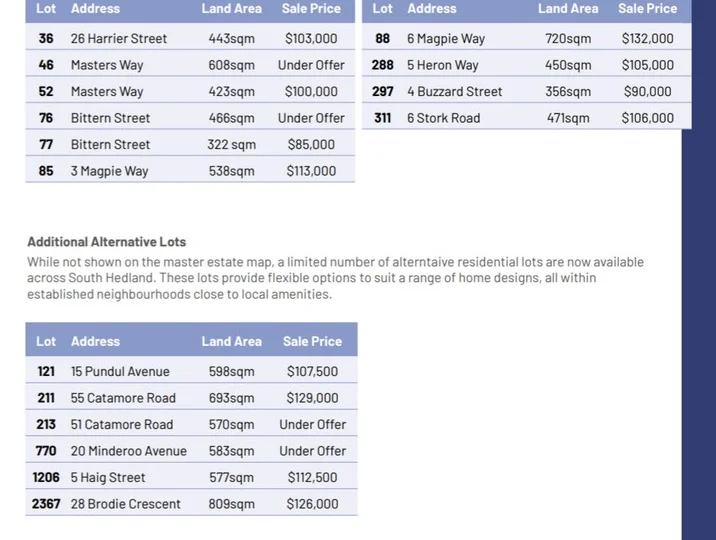This screenshot has width=716, height=540.
Task: Select the Lot 36 26 Harrier Street row
Action: [x=190, y=37]
